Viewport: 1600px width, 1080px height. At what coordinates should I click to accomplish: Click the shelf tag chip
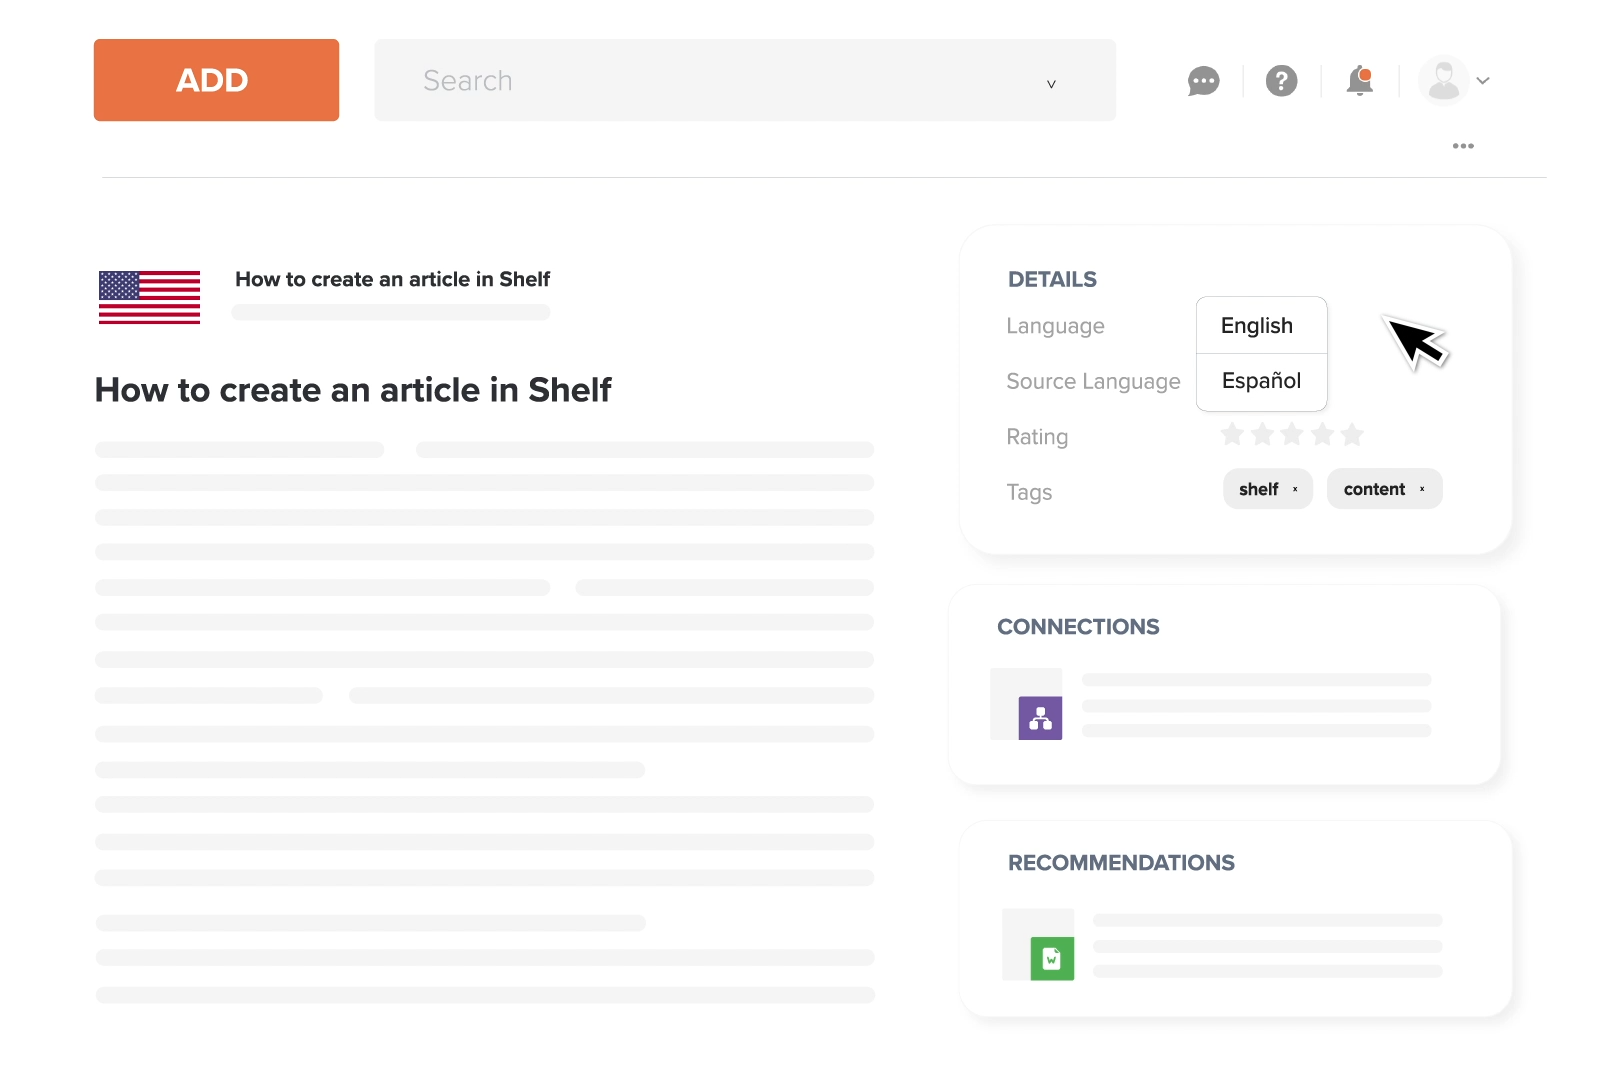1258,489
